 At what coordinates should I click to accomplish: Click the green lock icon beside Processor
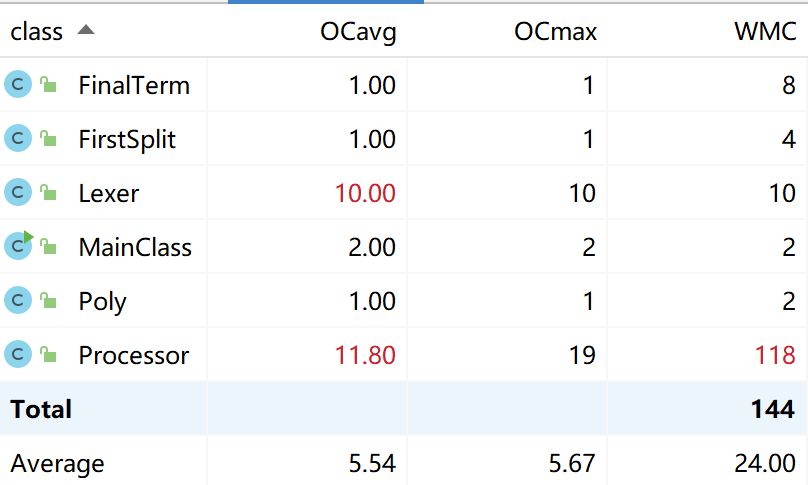pos(48,355)
